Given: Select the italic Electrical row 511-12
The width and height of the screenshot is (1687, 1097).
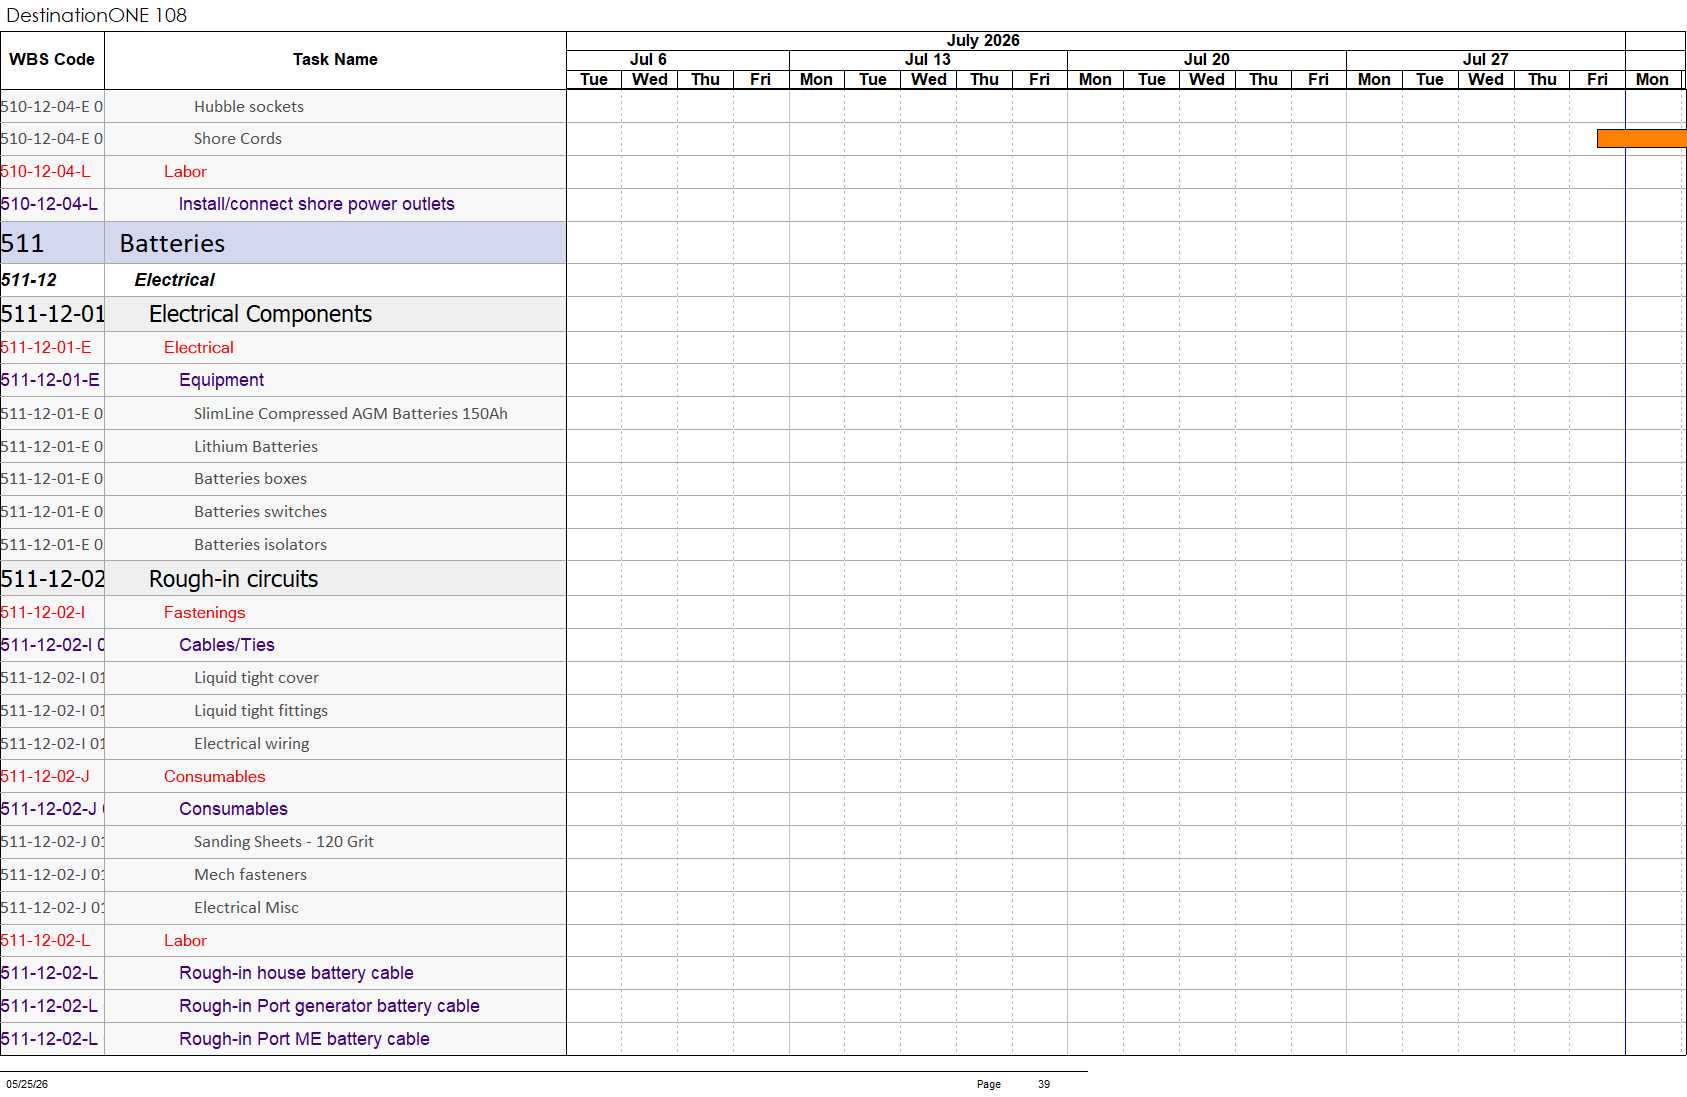Looking at the screenshot, I should click(283, 280).
